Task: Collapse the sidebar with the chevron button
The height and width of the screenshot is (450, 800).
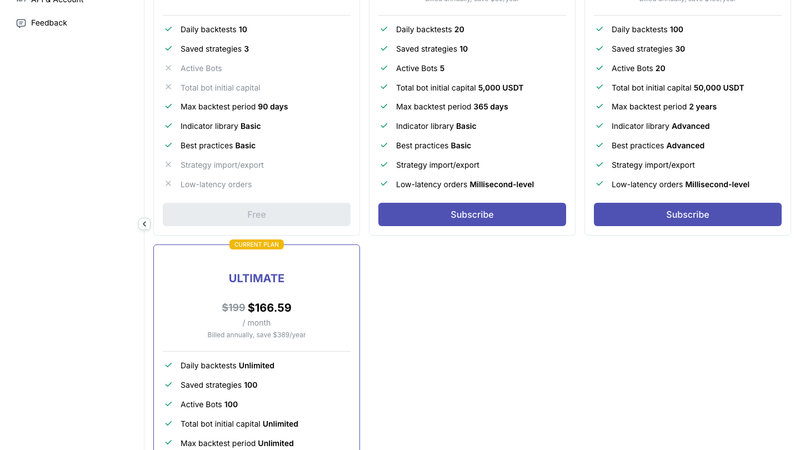Action: [144, 224]
